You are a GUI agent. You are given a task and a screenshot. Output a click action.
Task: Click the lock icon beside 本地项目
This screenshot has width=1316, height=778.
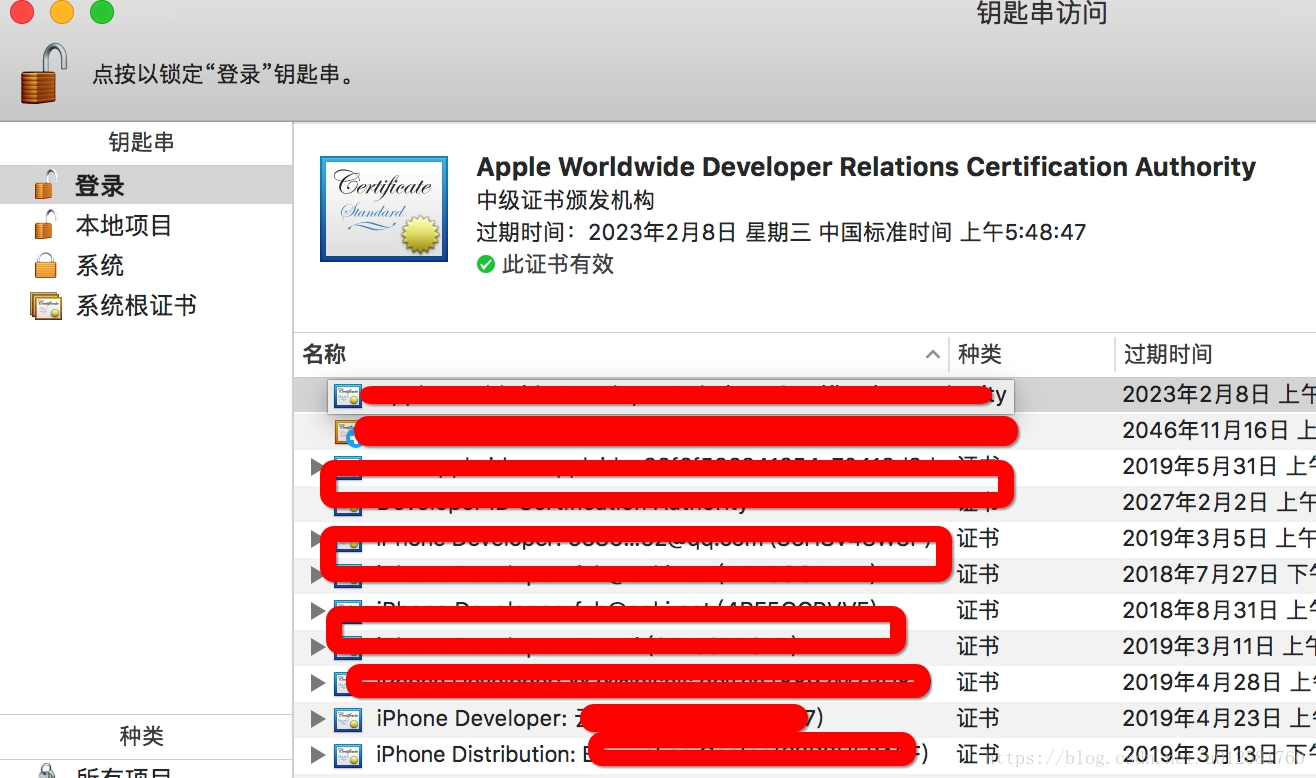(x=45, y=225)
